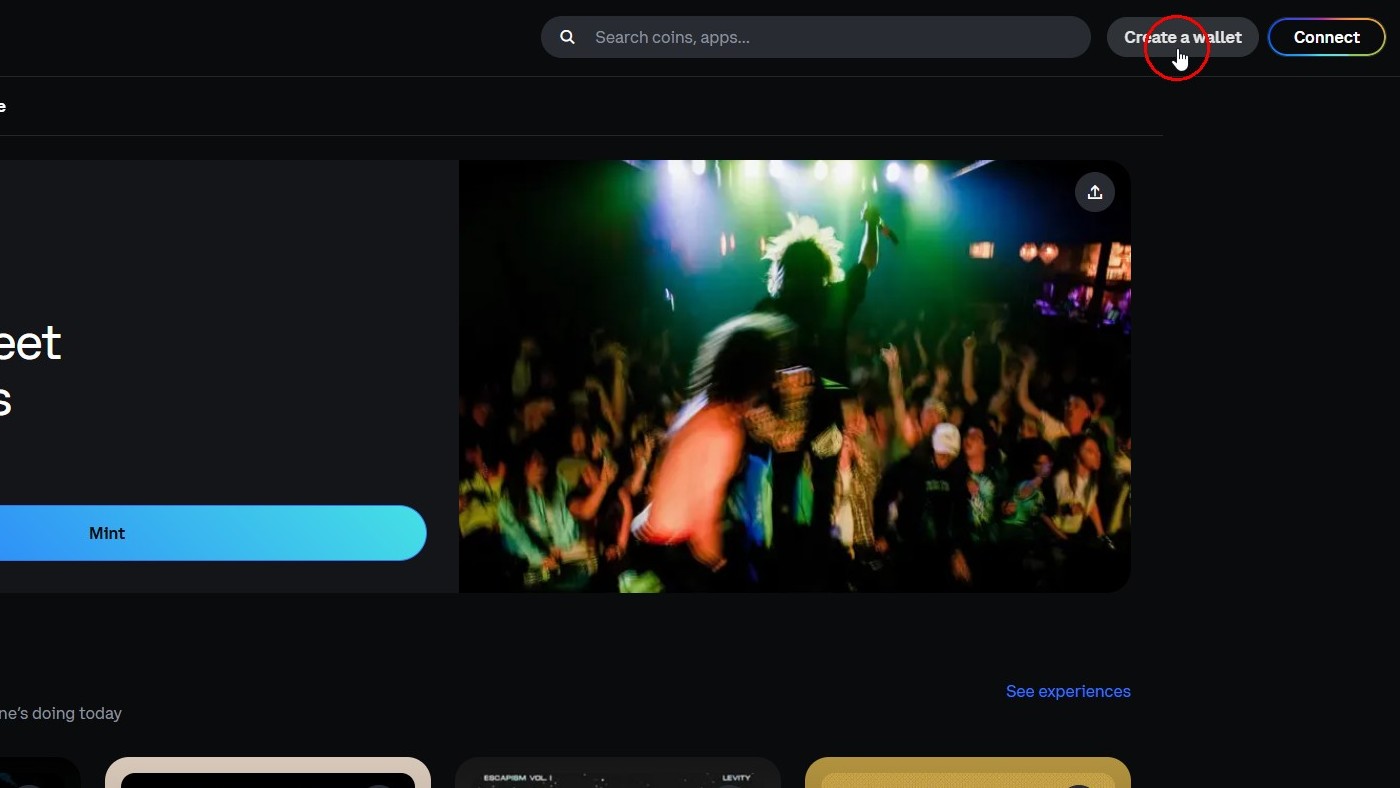Image resolution: width=1400 pixels, height=788 pixels.
Task: Follow the See experiences link
Action: (x=1068, y=691)
